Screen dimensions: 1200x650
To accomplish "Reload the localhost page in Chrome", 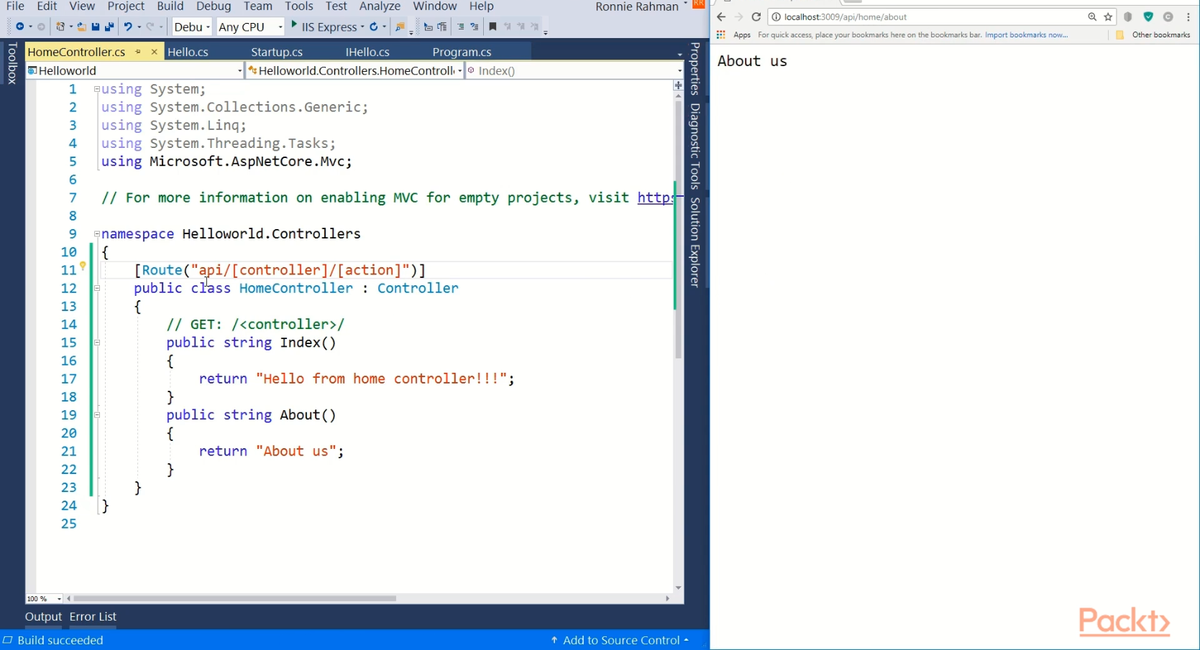I will (x=756, y=17).
